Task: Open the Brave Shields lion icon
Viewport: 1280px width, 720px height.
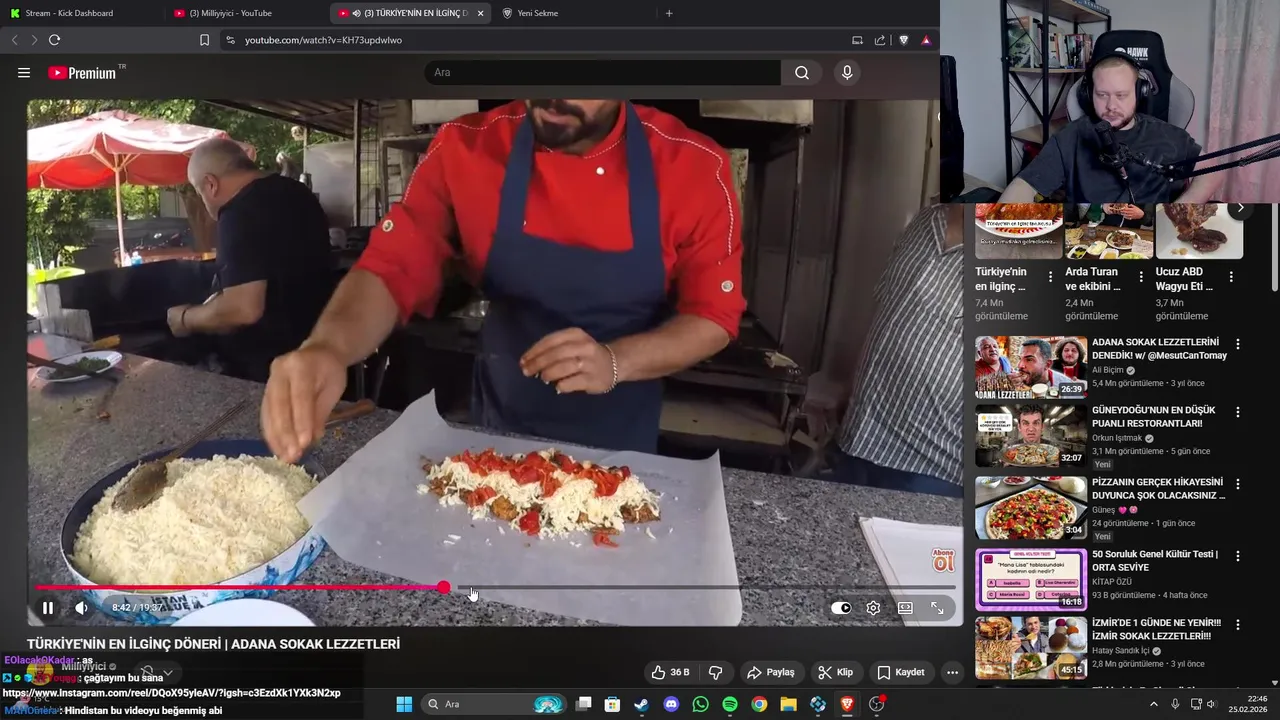Action: (x=904, y=40)
